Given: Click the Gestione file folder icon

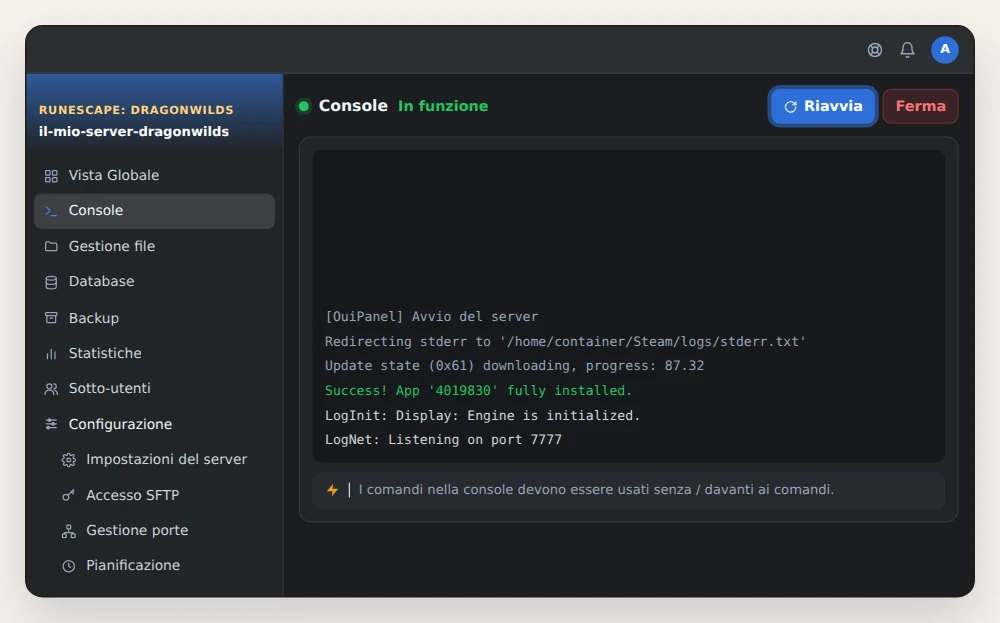Looking at the screenshot, I should pyautogui.click(x=51, y=246).
